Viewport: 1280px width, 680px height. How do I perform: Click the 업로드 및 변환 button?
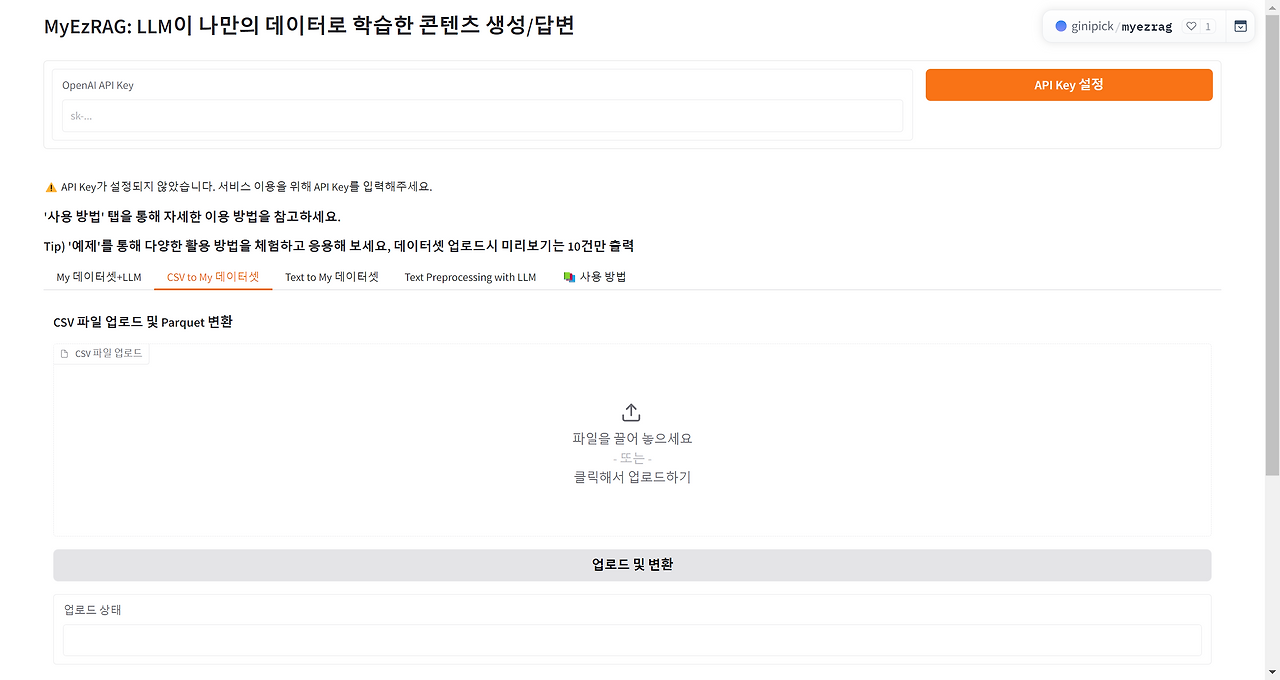(632, 565)
